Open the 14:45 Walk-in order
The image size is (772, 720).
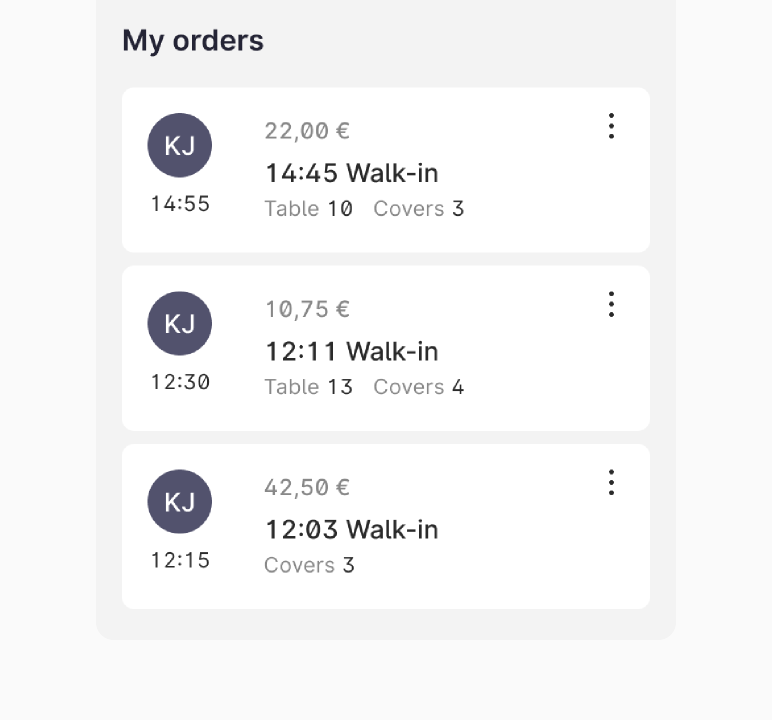[352, 173]
